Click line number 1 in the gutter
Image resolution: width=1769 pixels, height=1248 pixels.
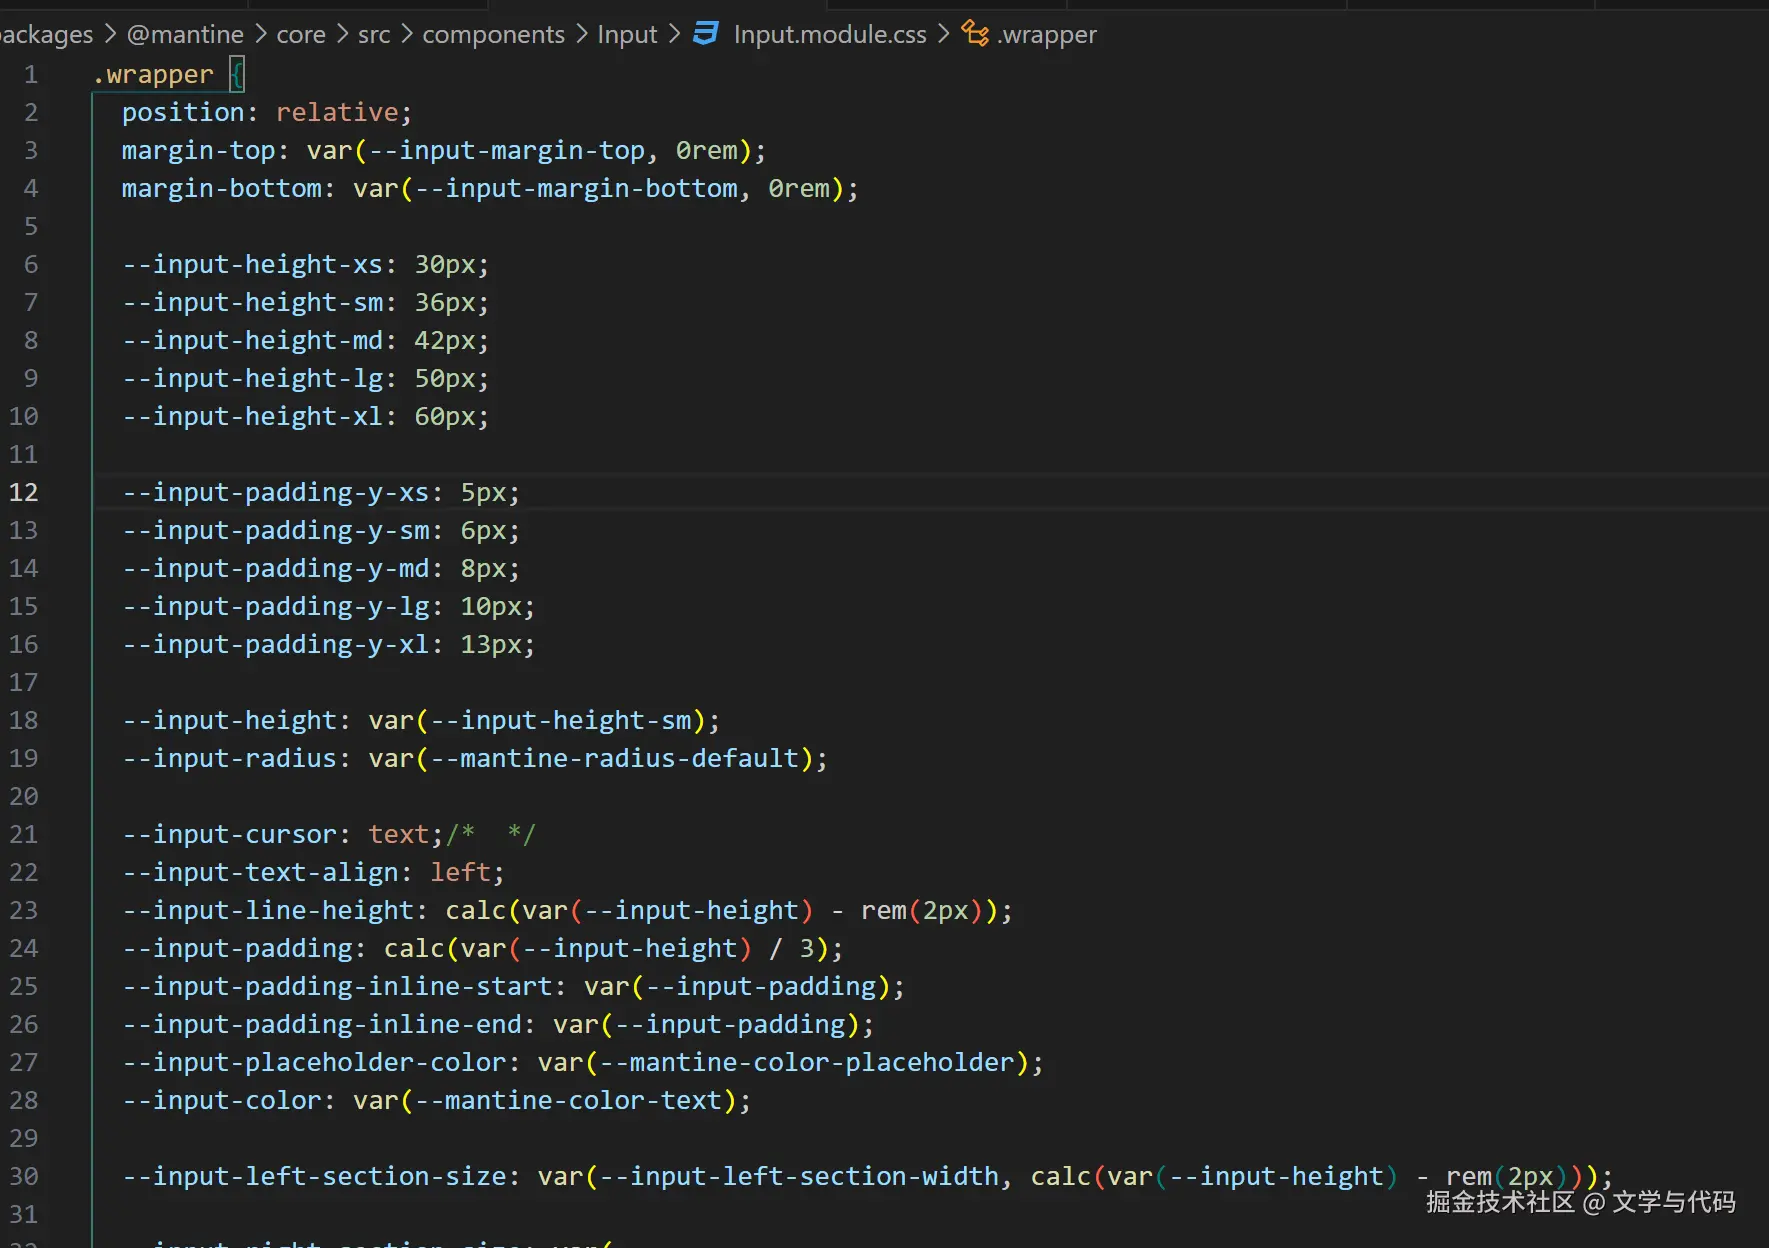click(31, 74)
